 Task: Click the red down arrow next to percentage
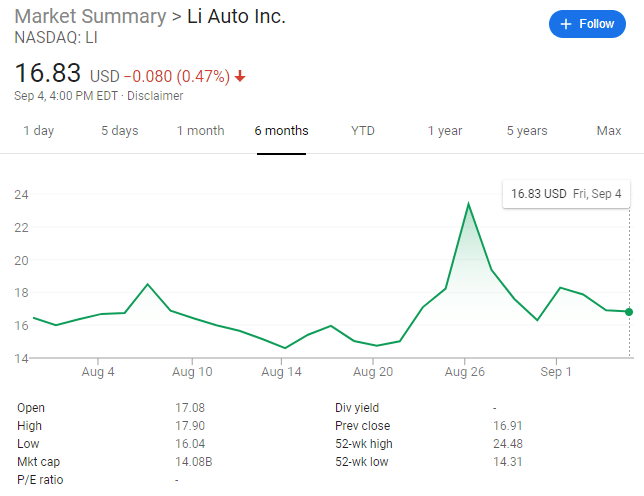(x=240, y=76)
